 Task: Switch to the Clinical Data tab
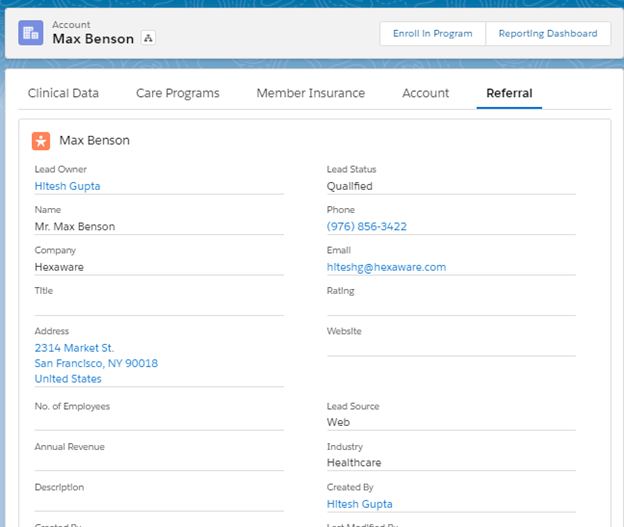[63, 93]
